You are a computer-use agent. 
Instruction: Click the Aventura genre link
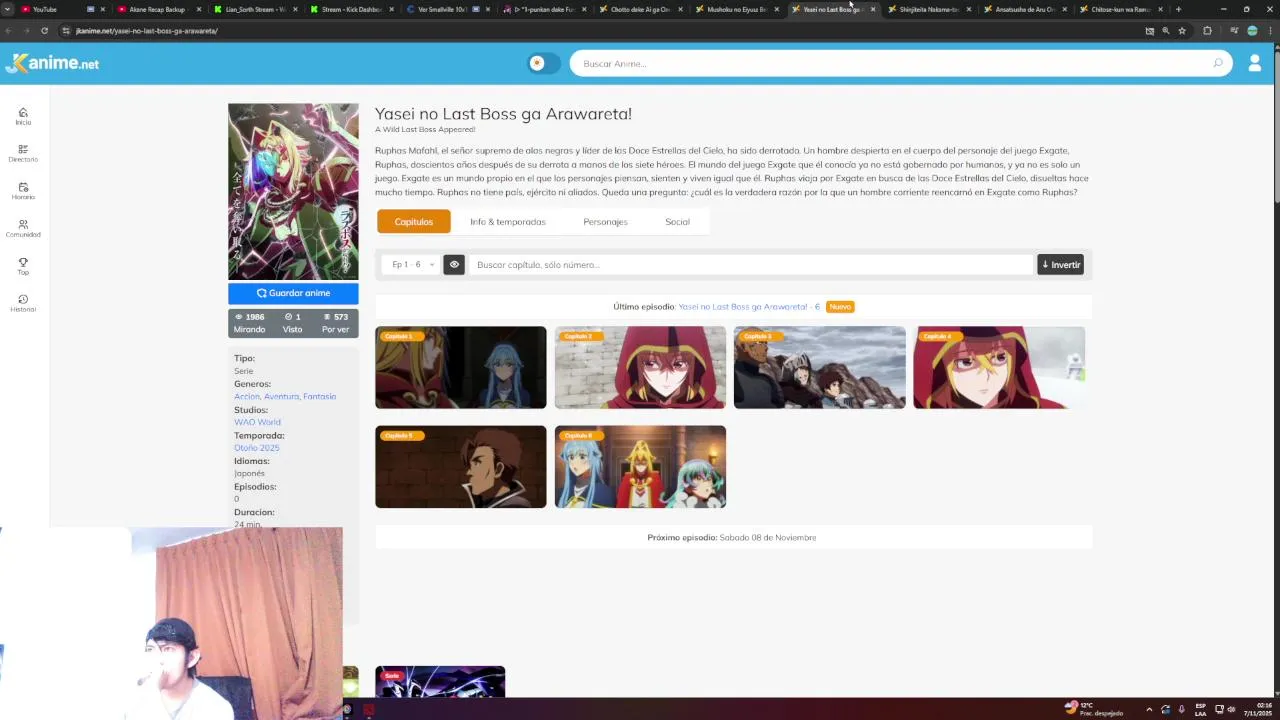tap(281, 396)
